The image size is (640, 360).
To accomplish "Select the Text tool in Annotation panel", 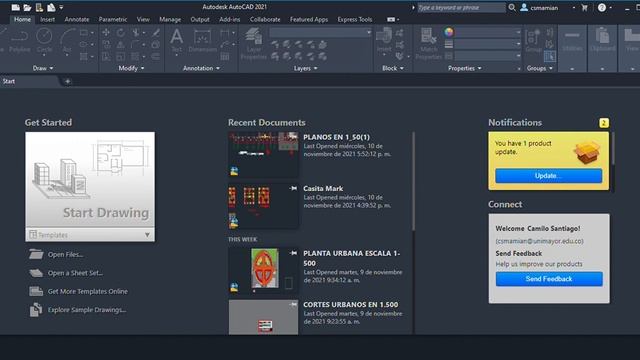I will click(x=176, y=41).
